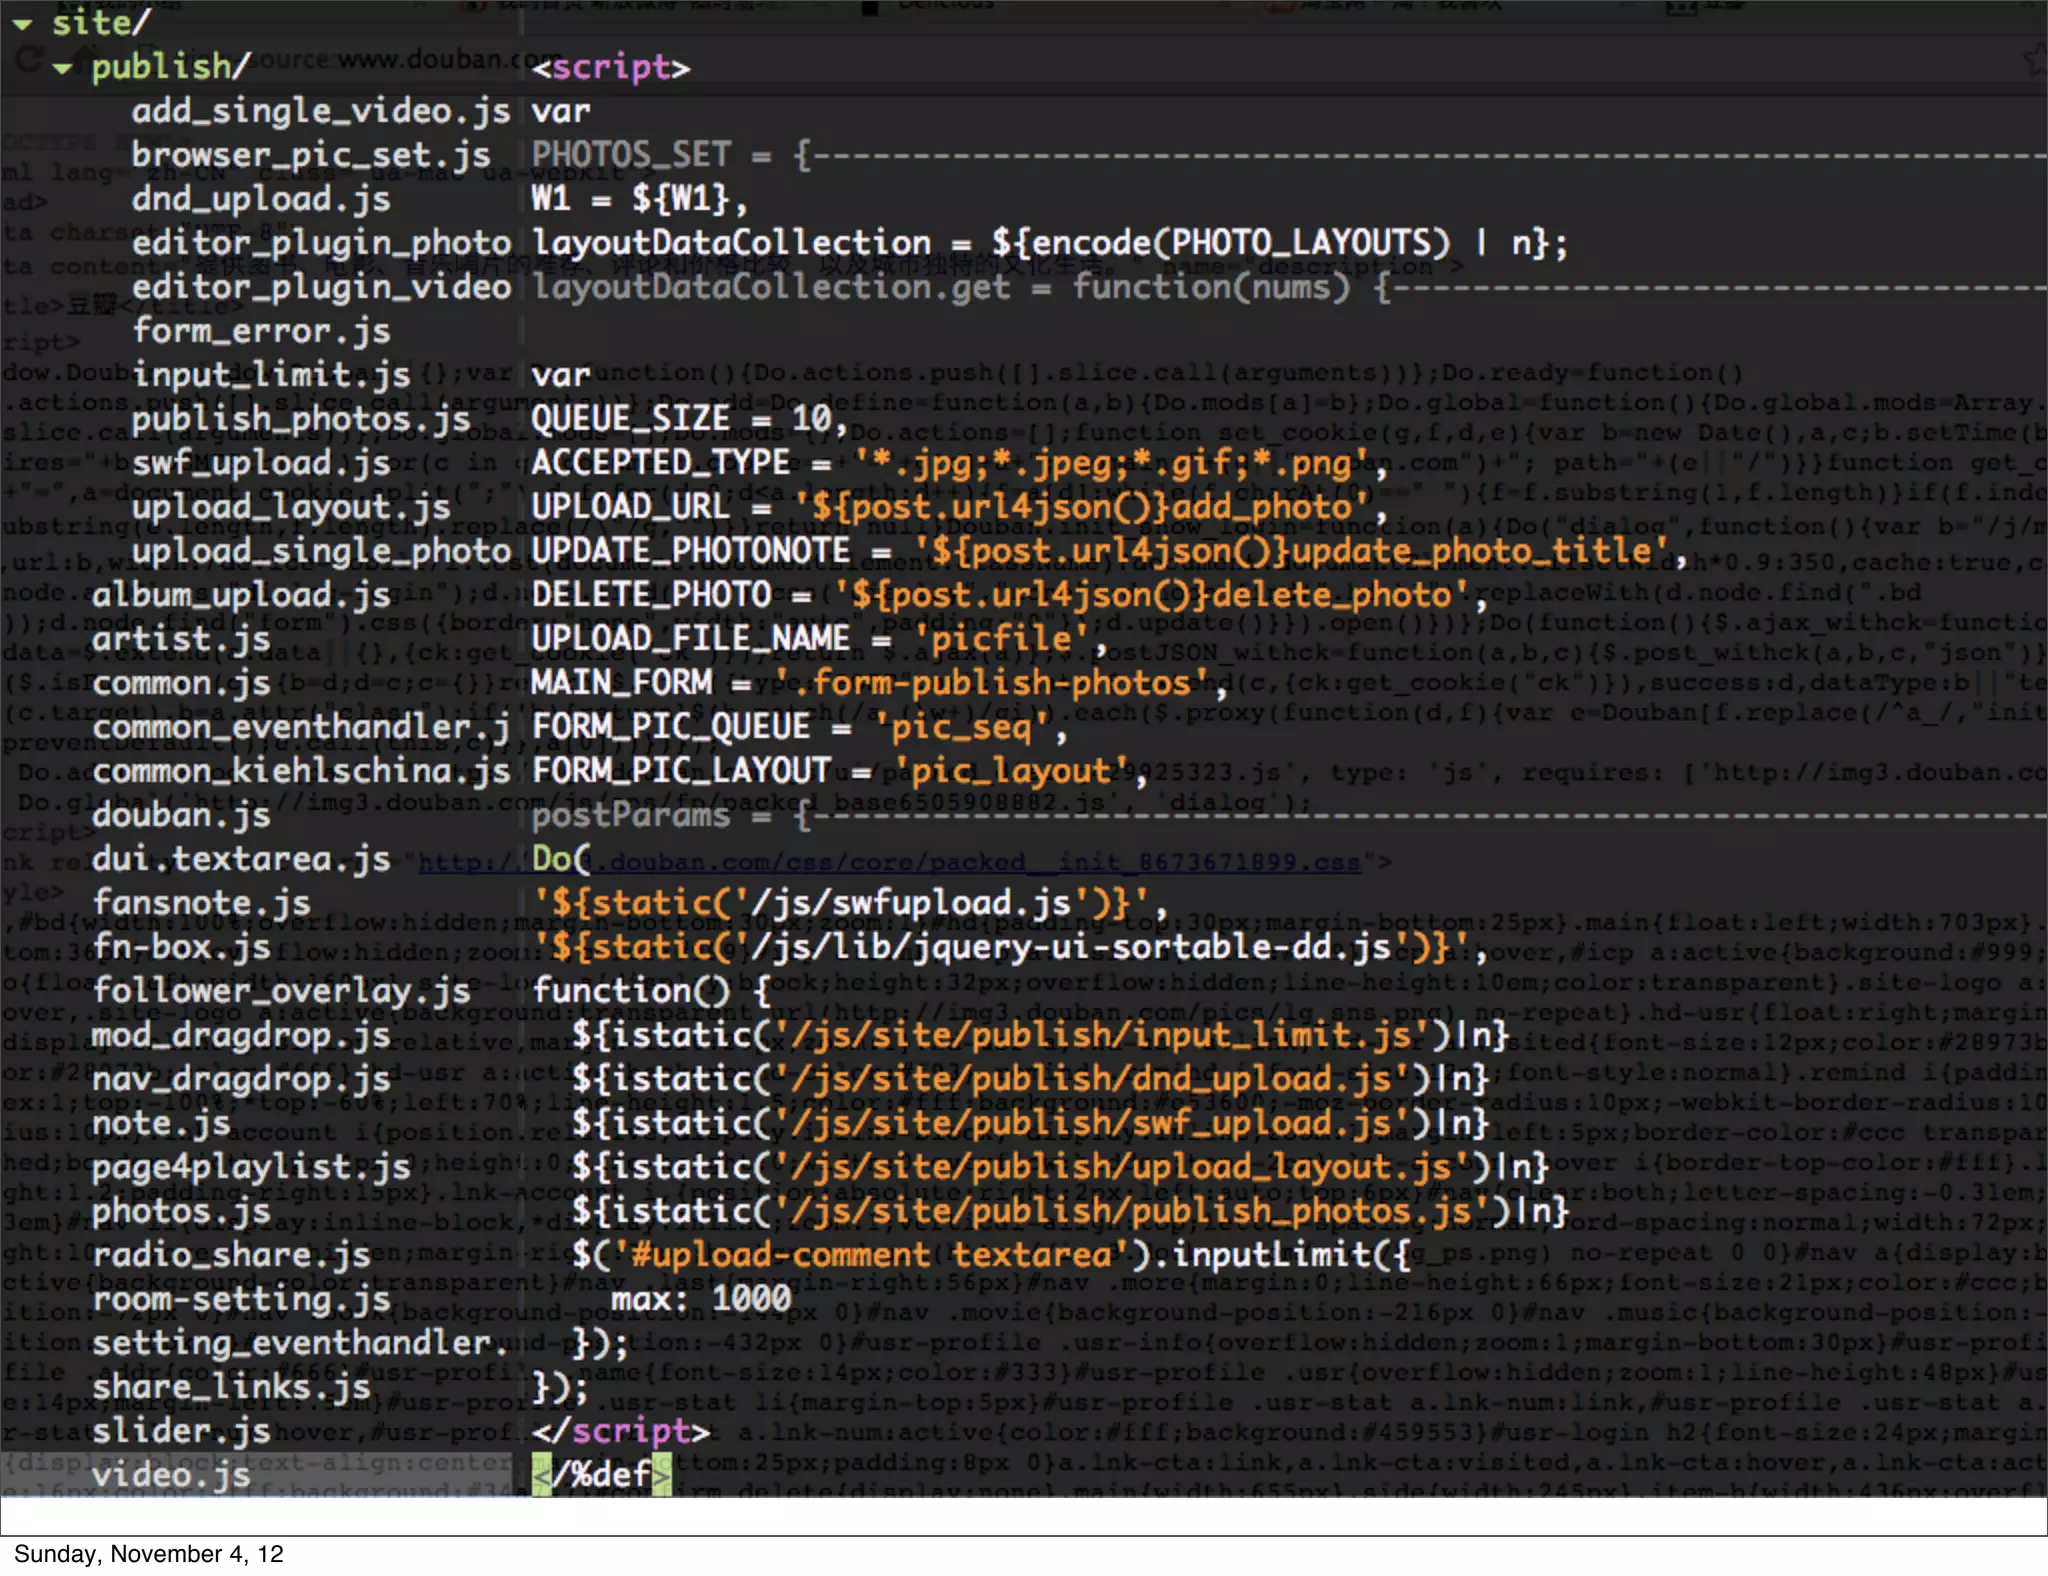Open add_single_video.js in file tree

click(x=320, y=111)
